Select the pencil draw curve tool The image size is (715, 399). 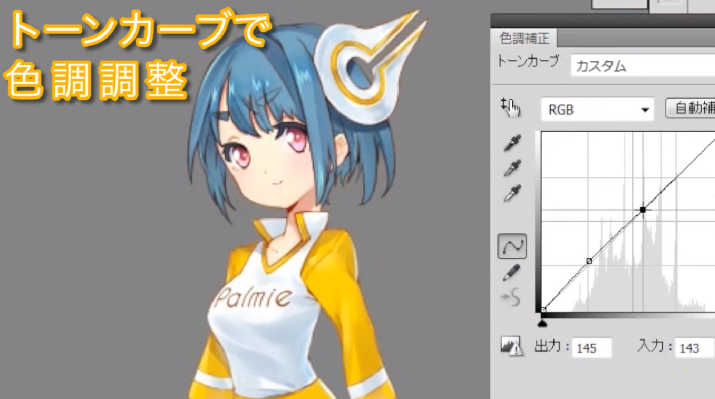click(512, 273)
